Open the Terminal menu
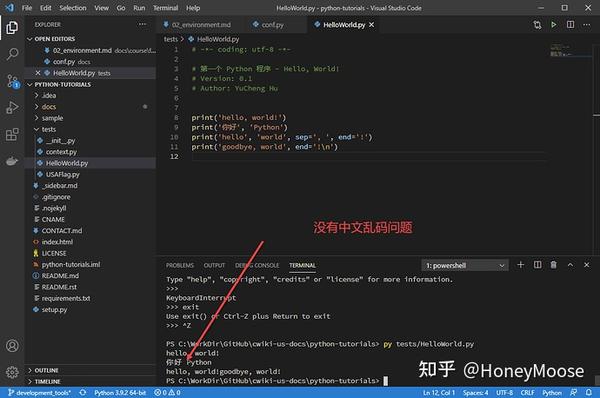Image resolution: width=600 pixels, height=398 pixels. click(x=166, y=8)
